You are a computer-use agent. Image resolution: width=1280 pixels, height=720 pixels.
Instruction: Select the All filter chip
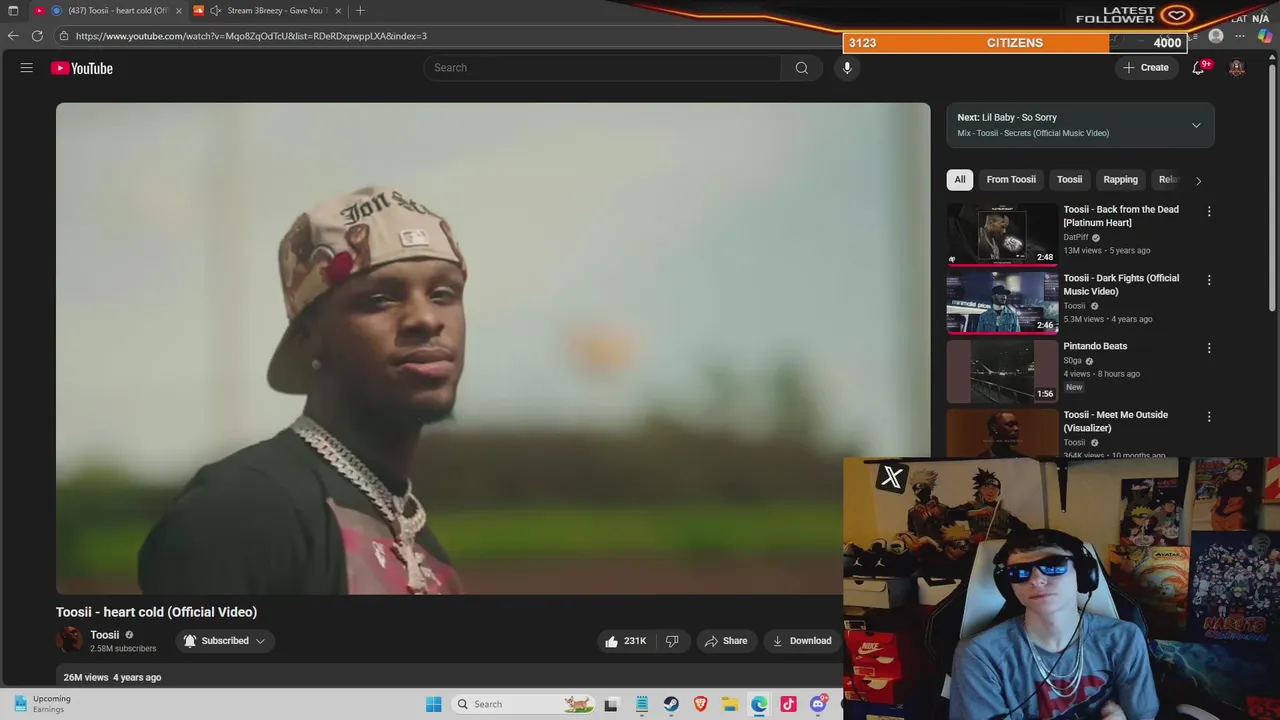coord(960,180)
